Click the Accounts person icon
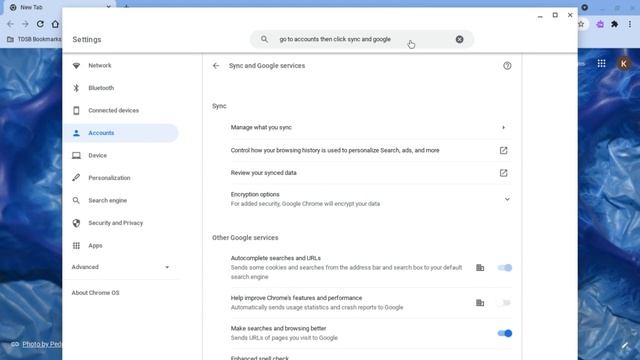This screenshot has width=640, height=360. coord(76,133)
